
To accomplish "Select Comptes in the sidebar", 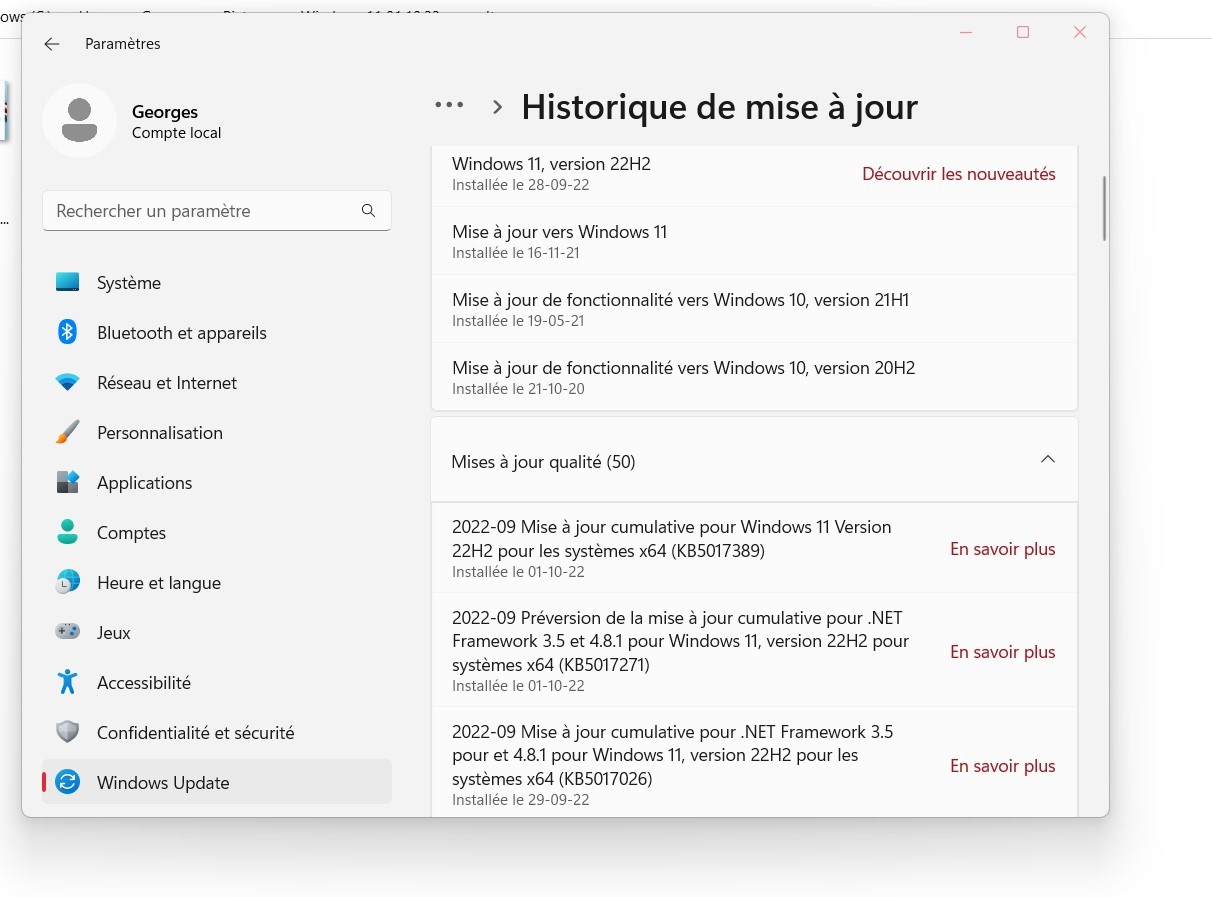I will pyautogui.click(x=217, y=533).
